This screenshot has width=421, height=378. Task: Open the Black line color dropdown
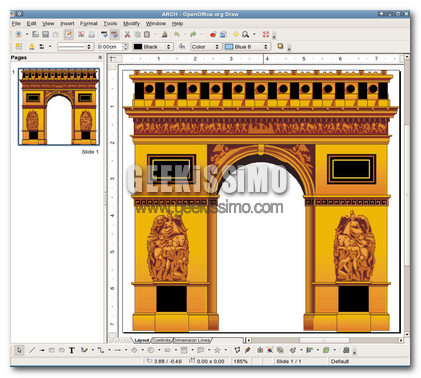[x=152, y=47]
